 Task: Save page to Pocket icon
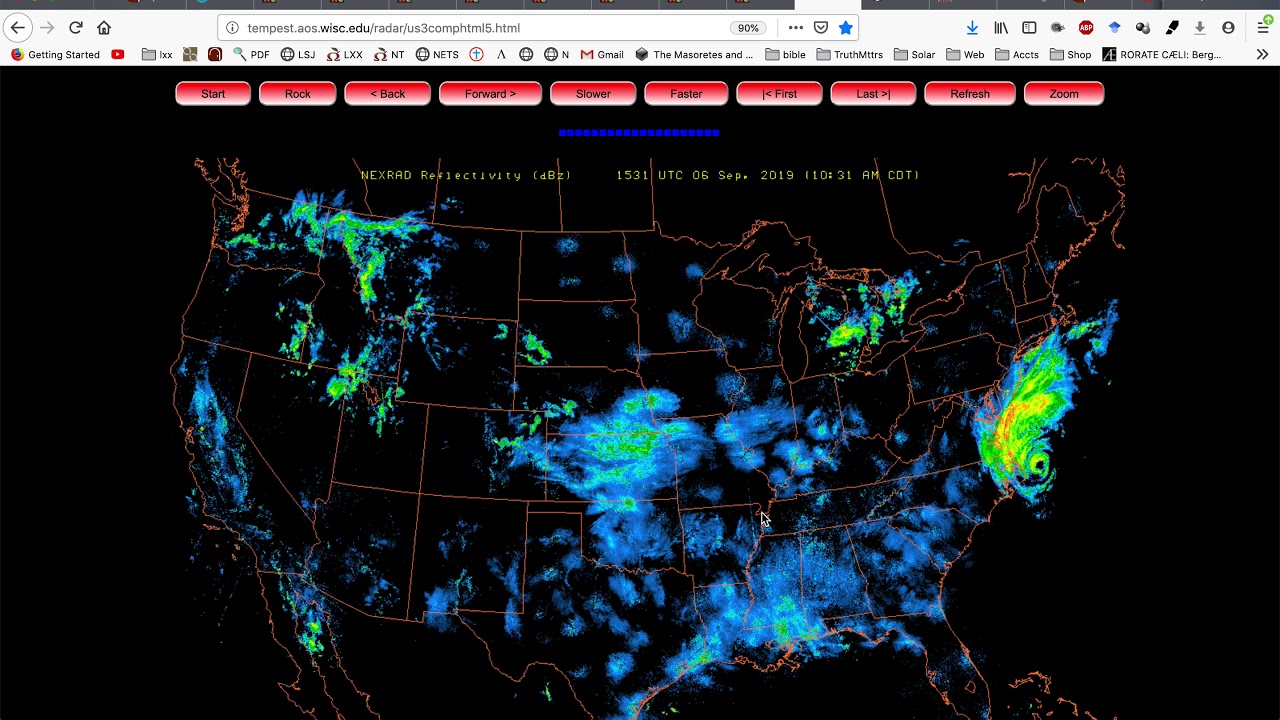821,28
